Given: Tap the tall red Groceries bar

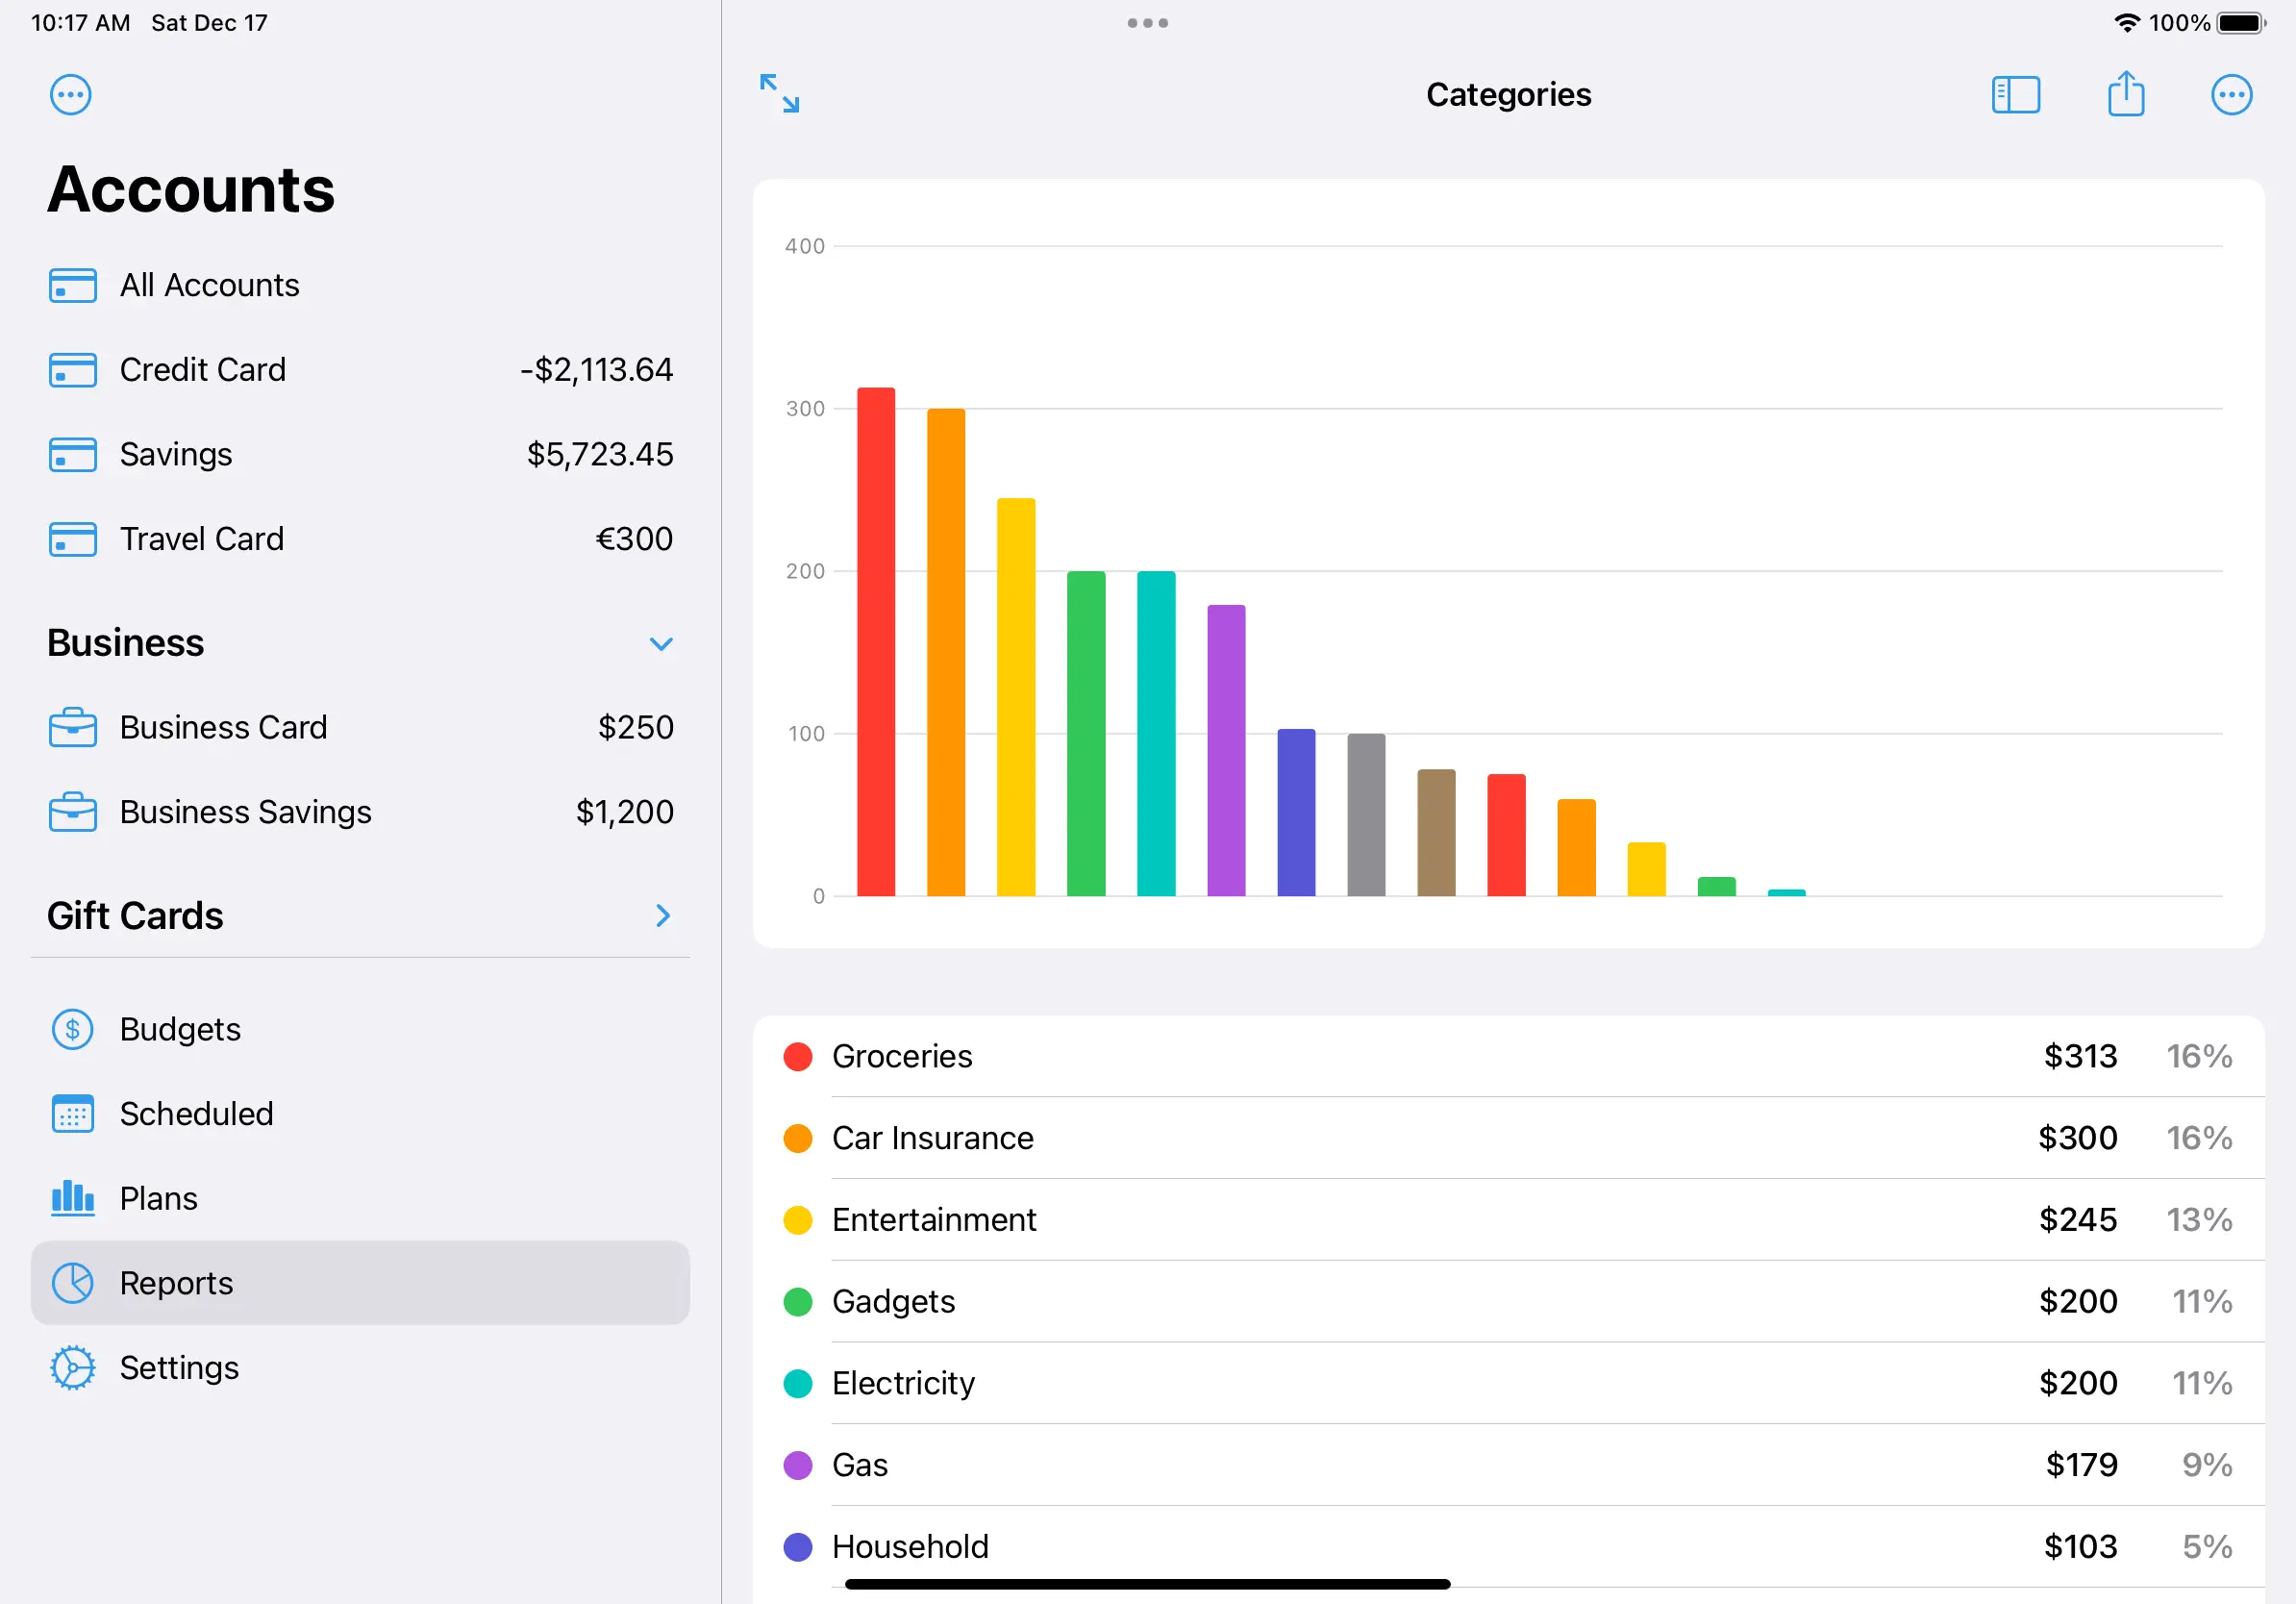Looking at the screenshot, I should (876, 642).
